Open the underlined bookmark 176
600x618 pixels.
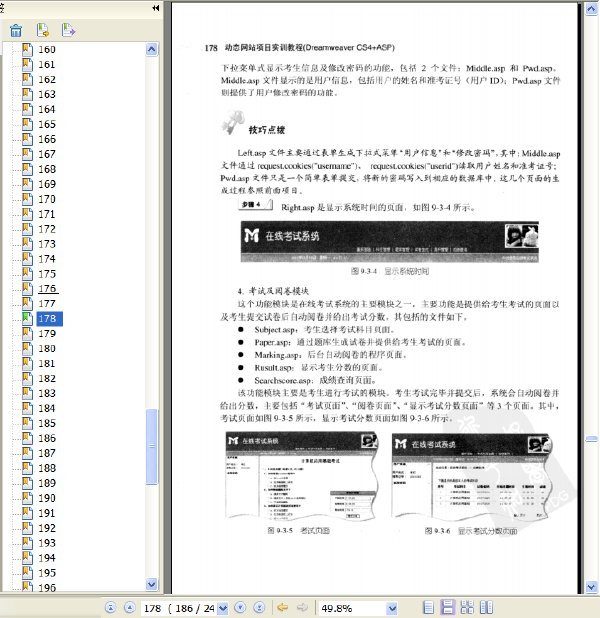pos(48,289)
